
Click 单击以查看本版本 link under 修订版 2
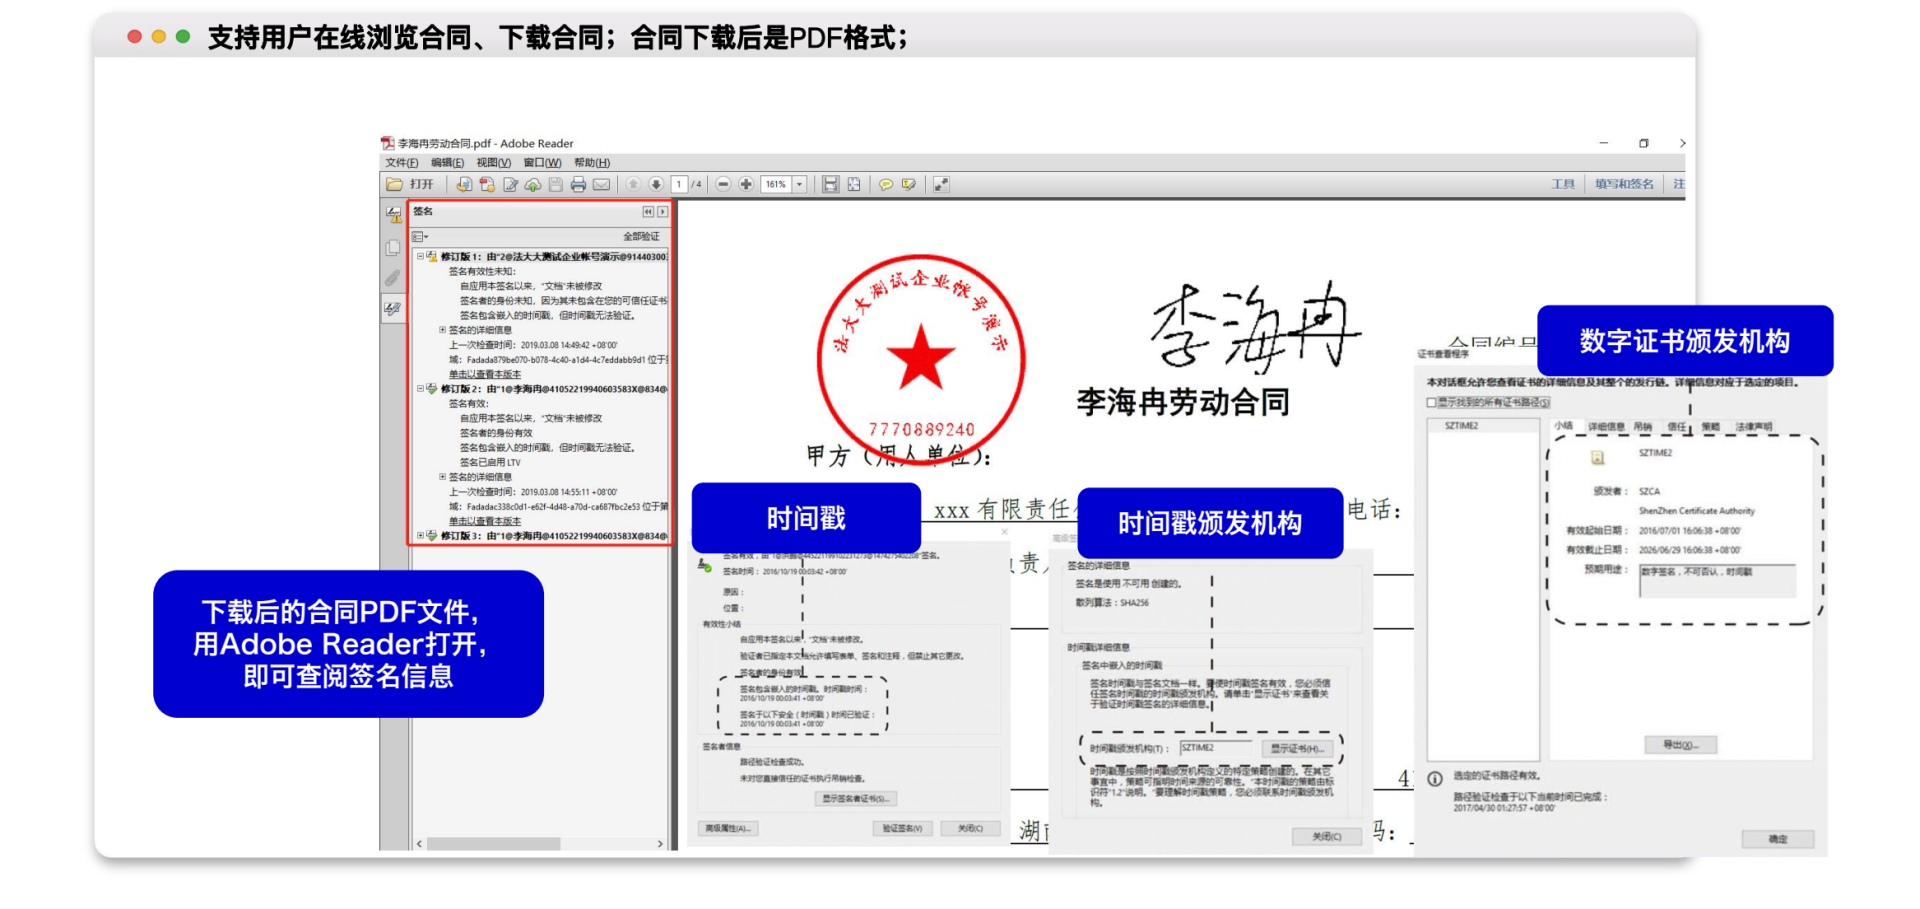pyautogui.click(x=484, y=521)
